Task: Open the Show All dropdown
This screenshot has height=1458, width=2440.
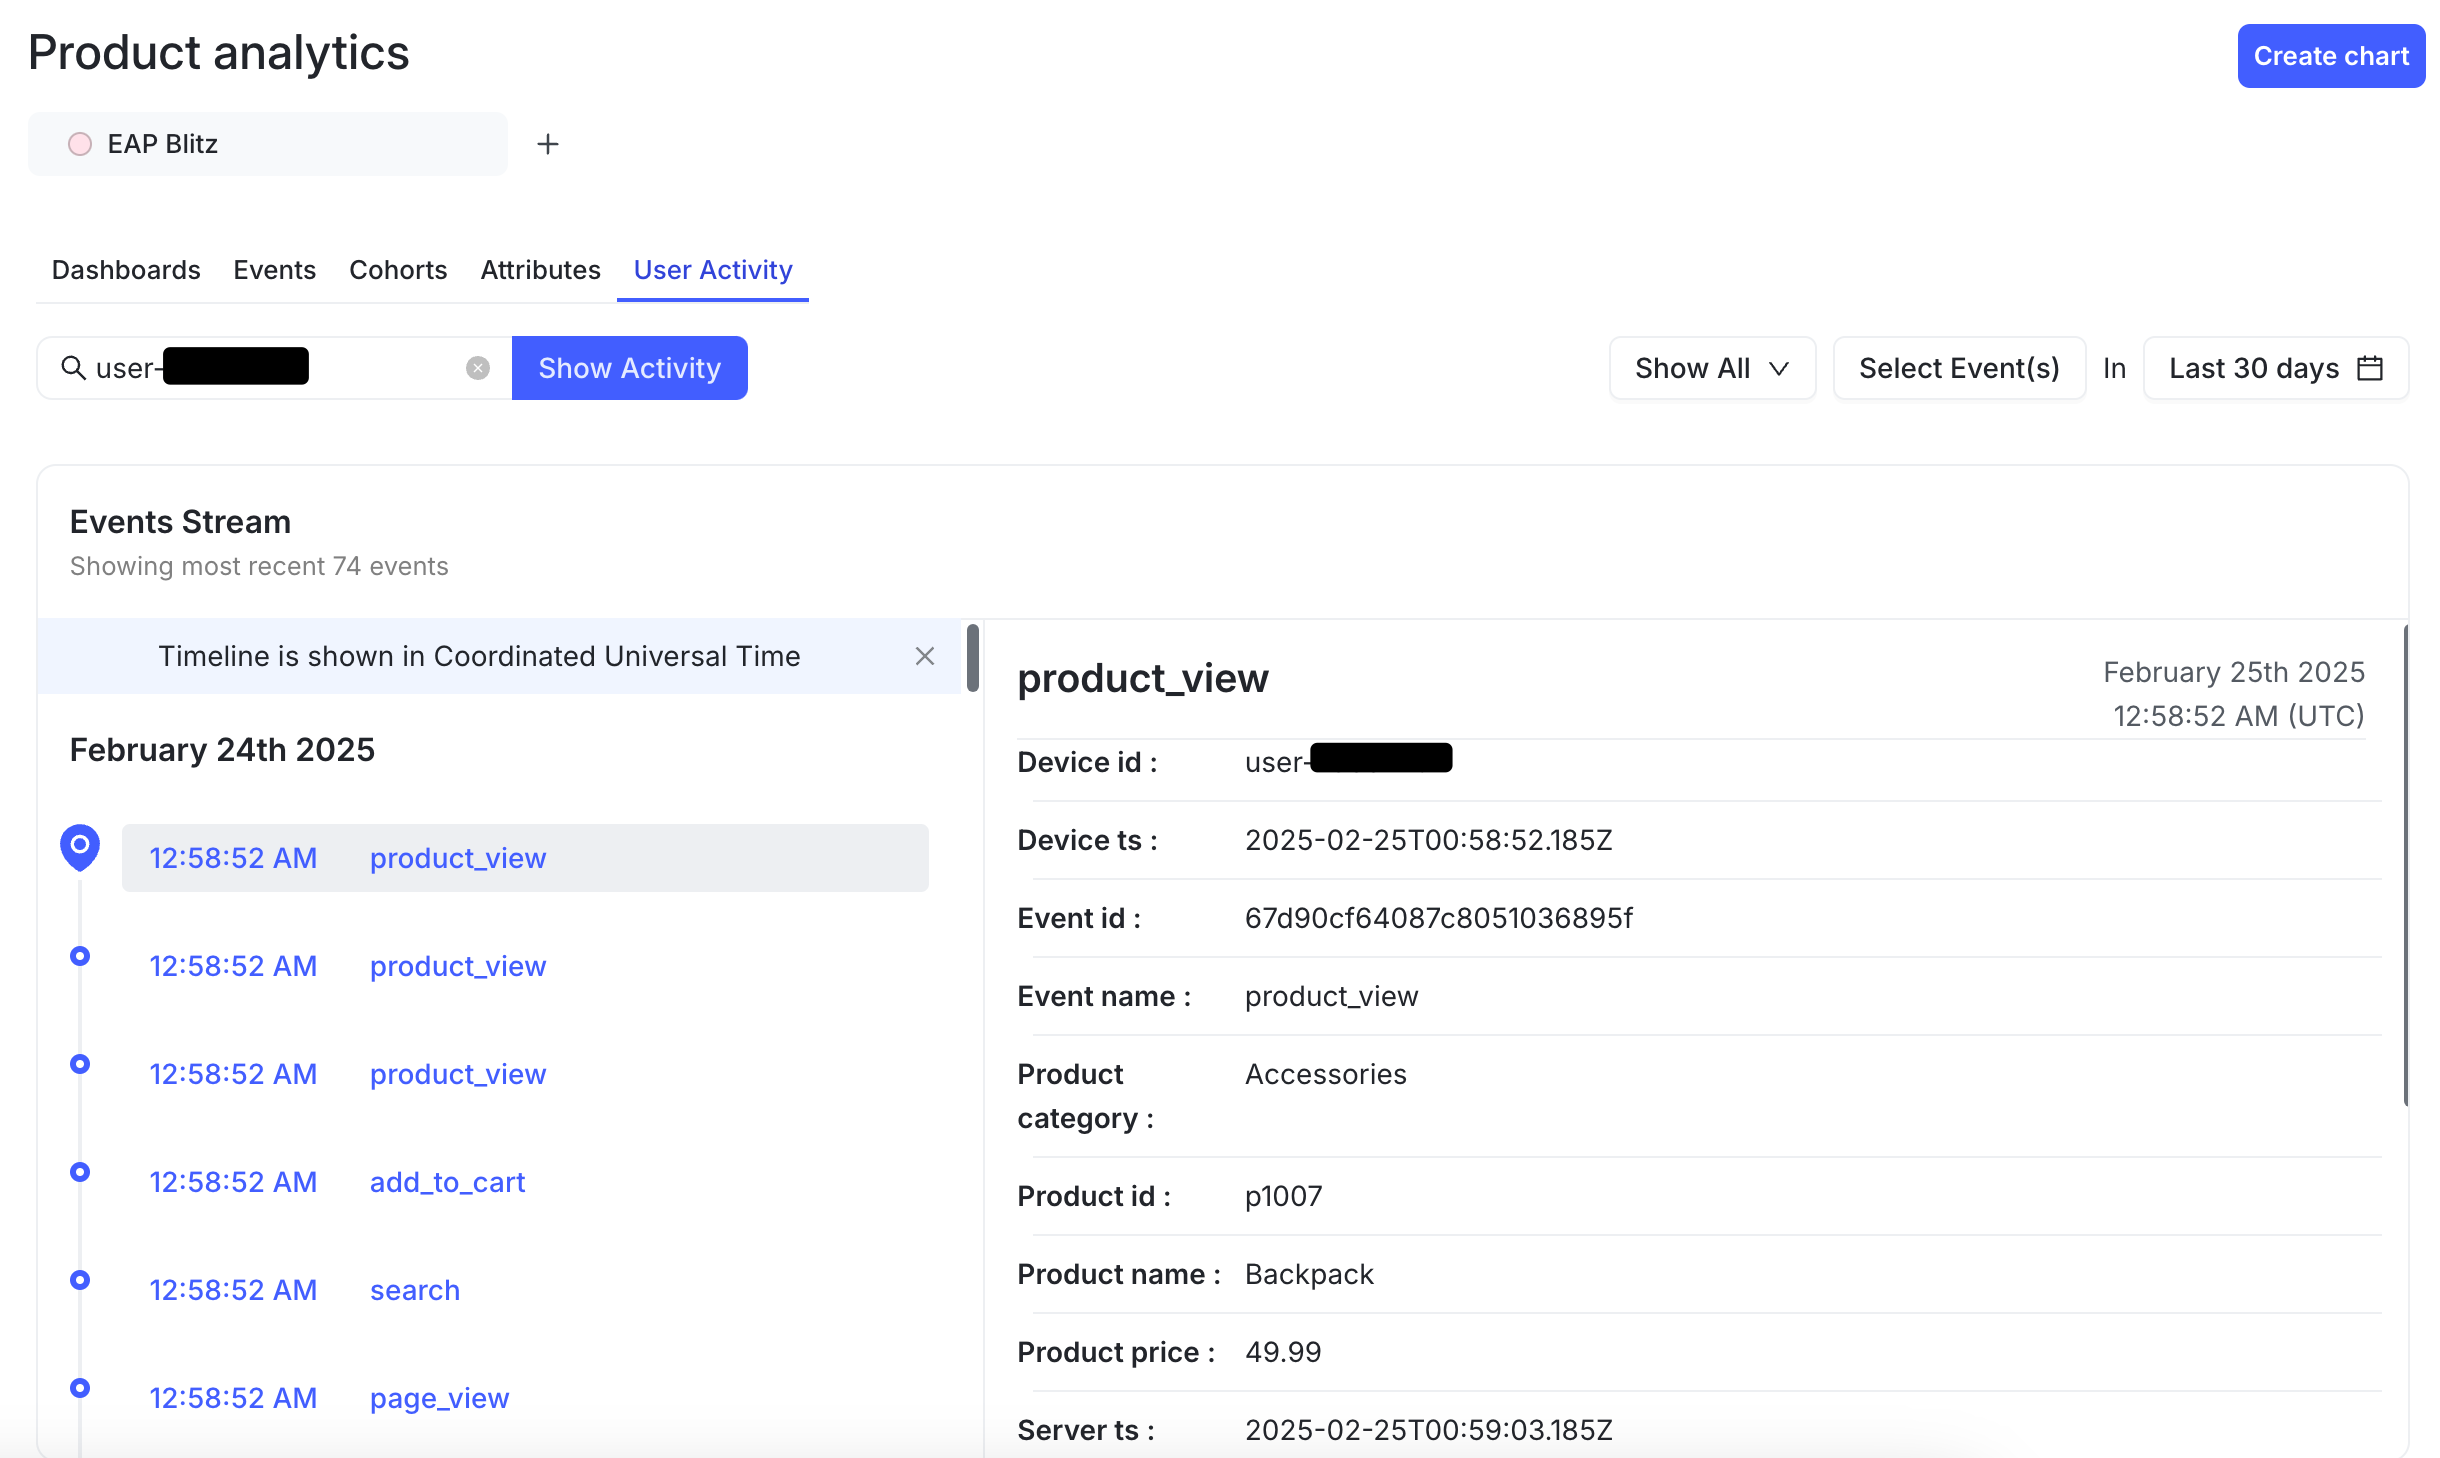Action: 1711,368
